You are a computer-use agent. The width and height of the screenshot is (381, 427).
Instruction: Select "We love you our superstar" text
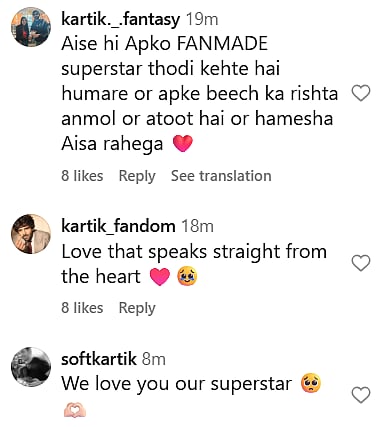click(x=177, y=384)
